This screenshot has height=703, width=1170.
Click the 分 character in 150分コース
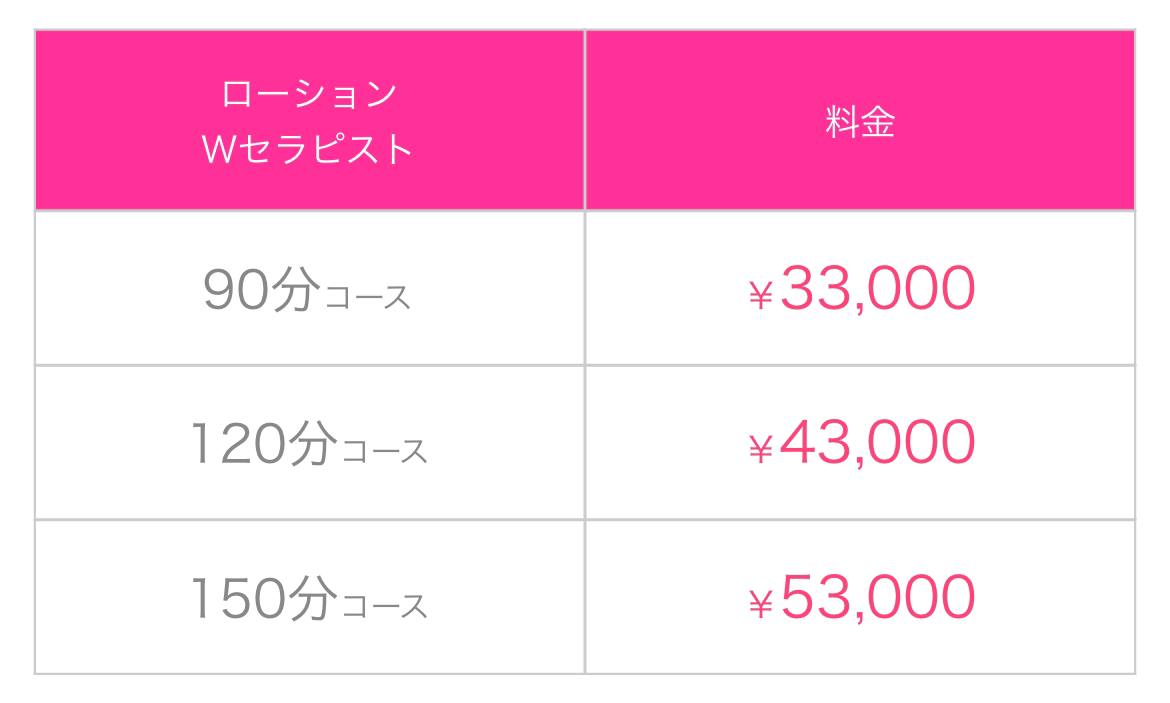313,599
